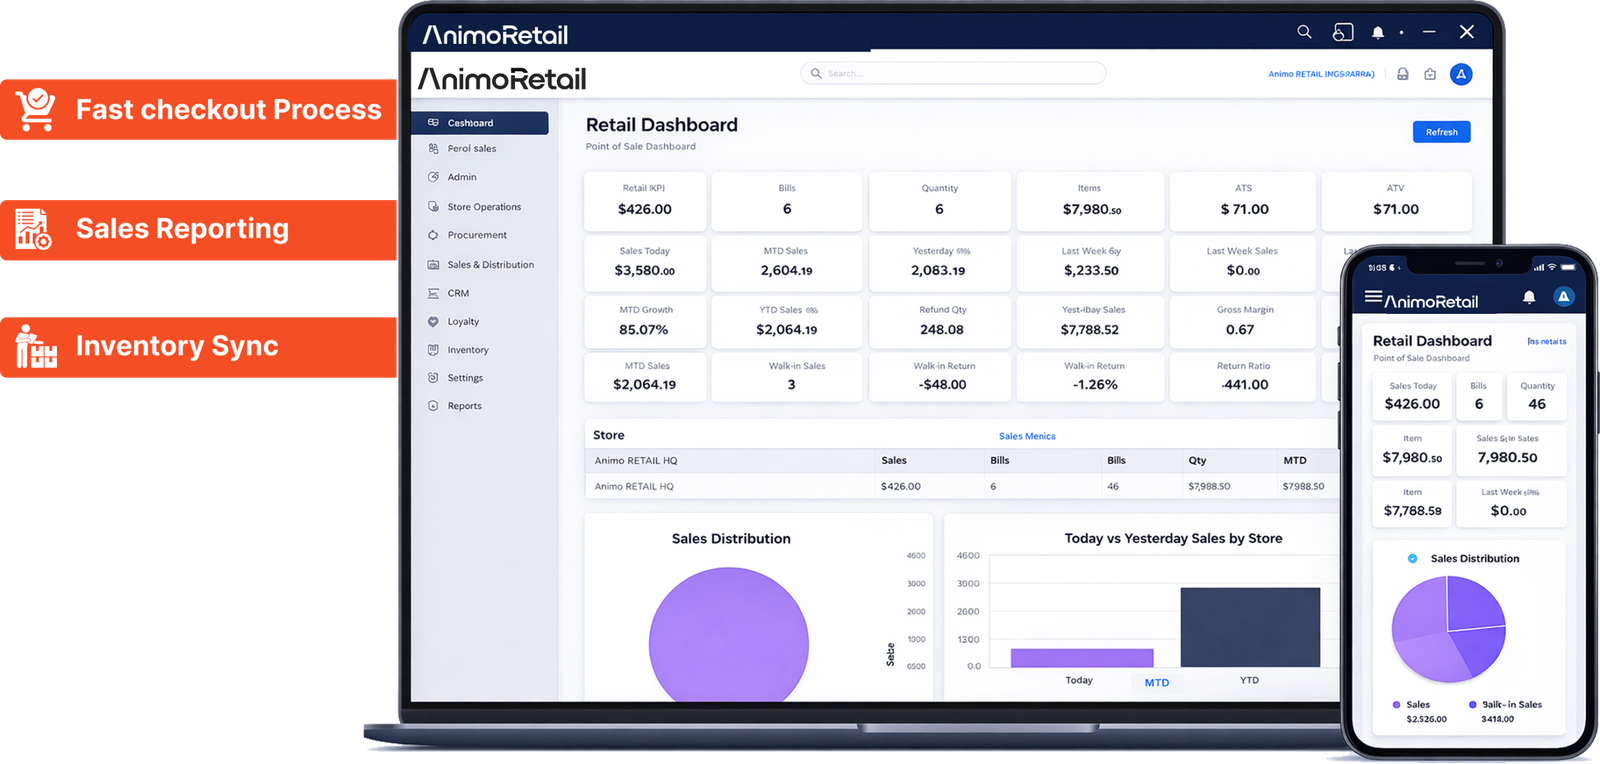This screenshot has height=764, width=1600.
Task: Click the Sales Menica link
Action: (1027, 436)
